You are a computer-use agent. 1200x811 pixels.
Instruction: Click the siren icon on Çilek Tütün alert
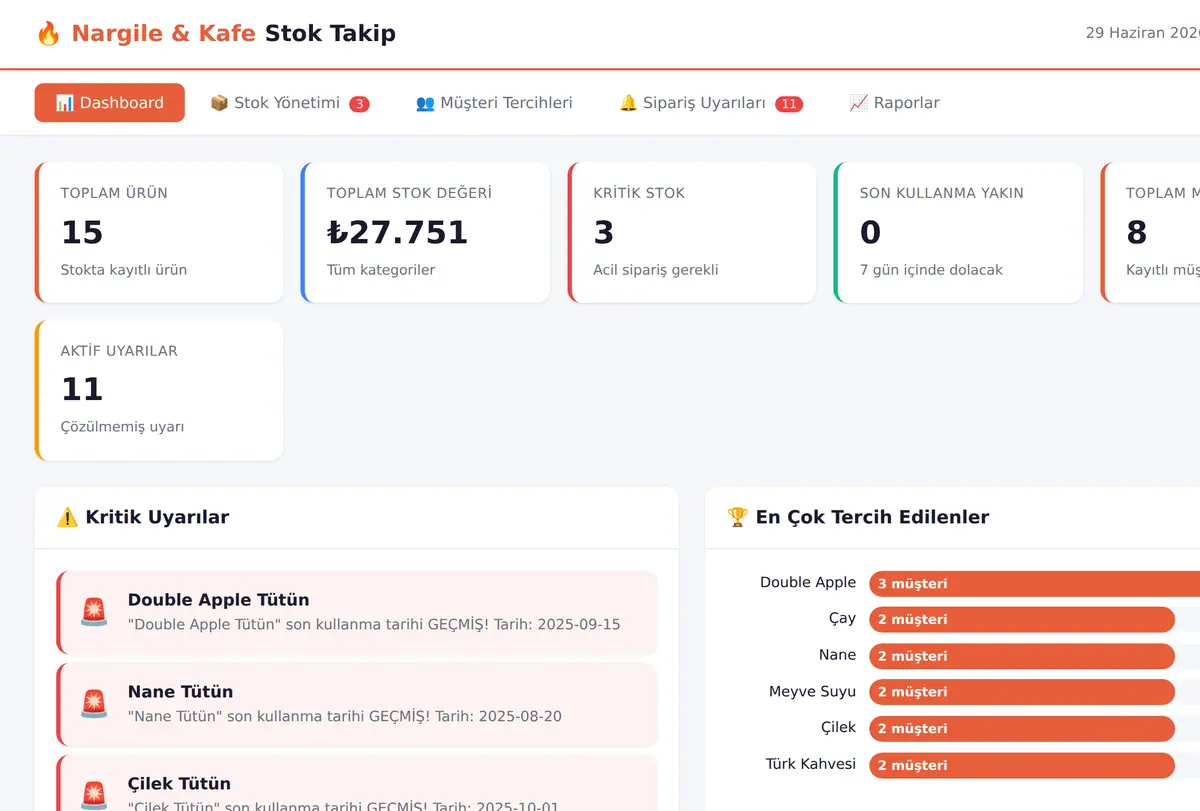click(x=94, y=794)
